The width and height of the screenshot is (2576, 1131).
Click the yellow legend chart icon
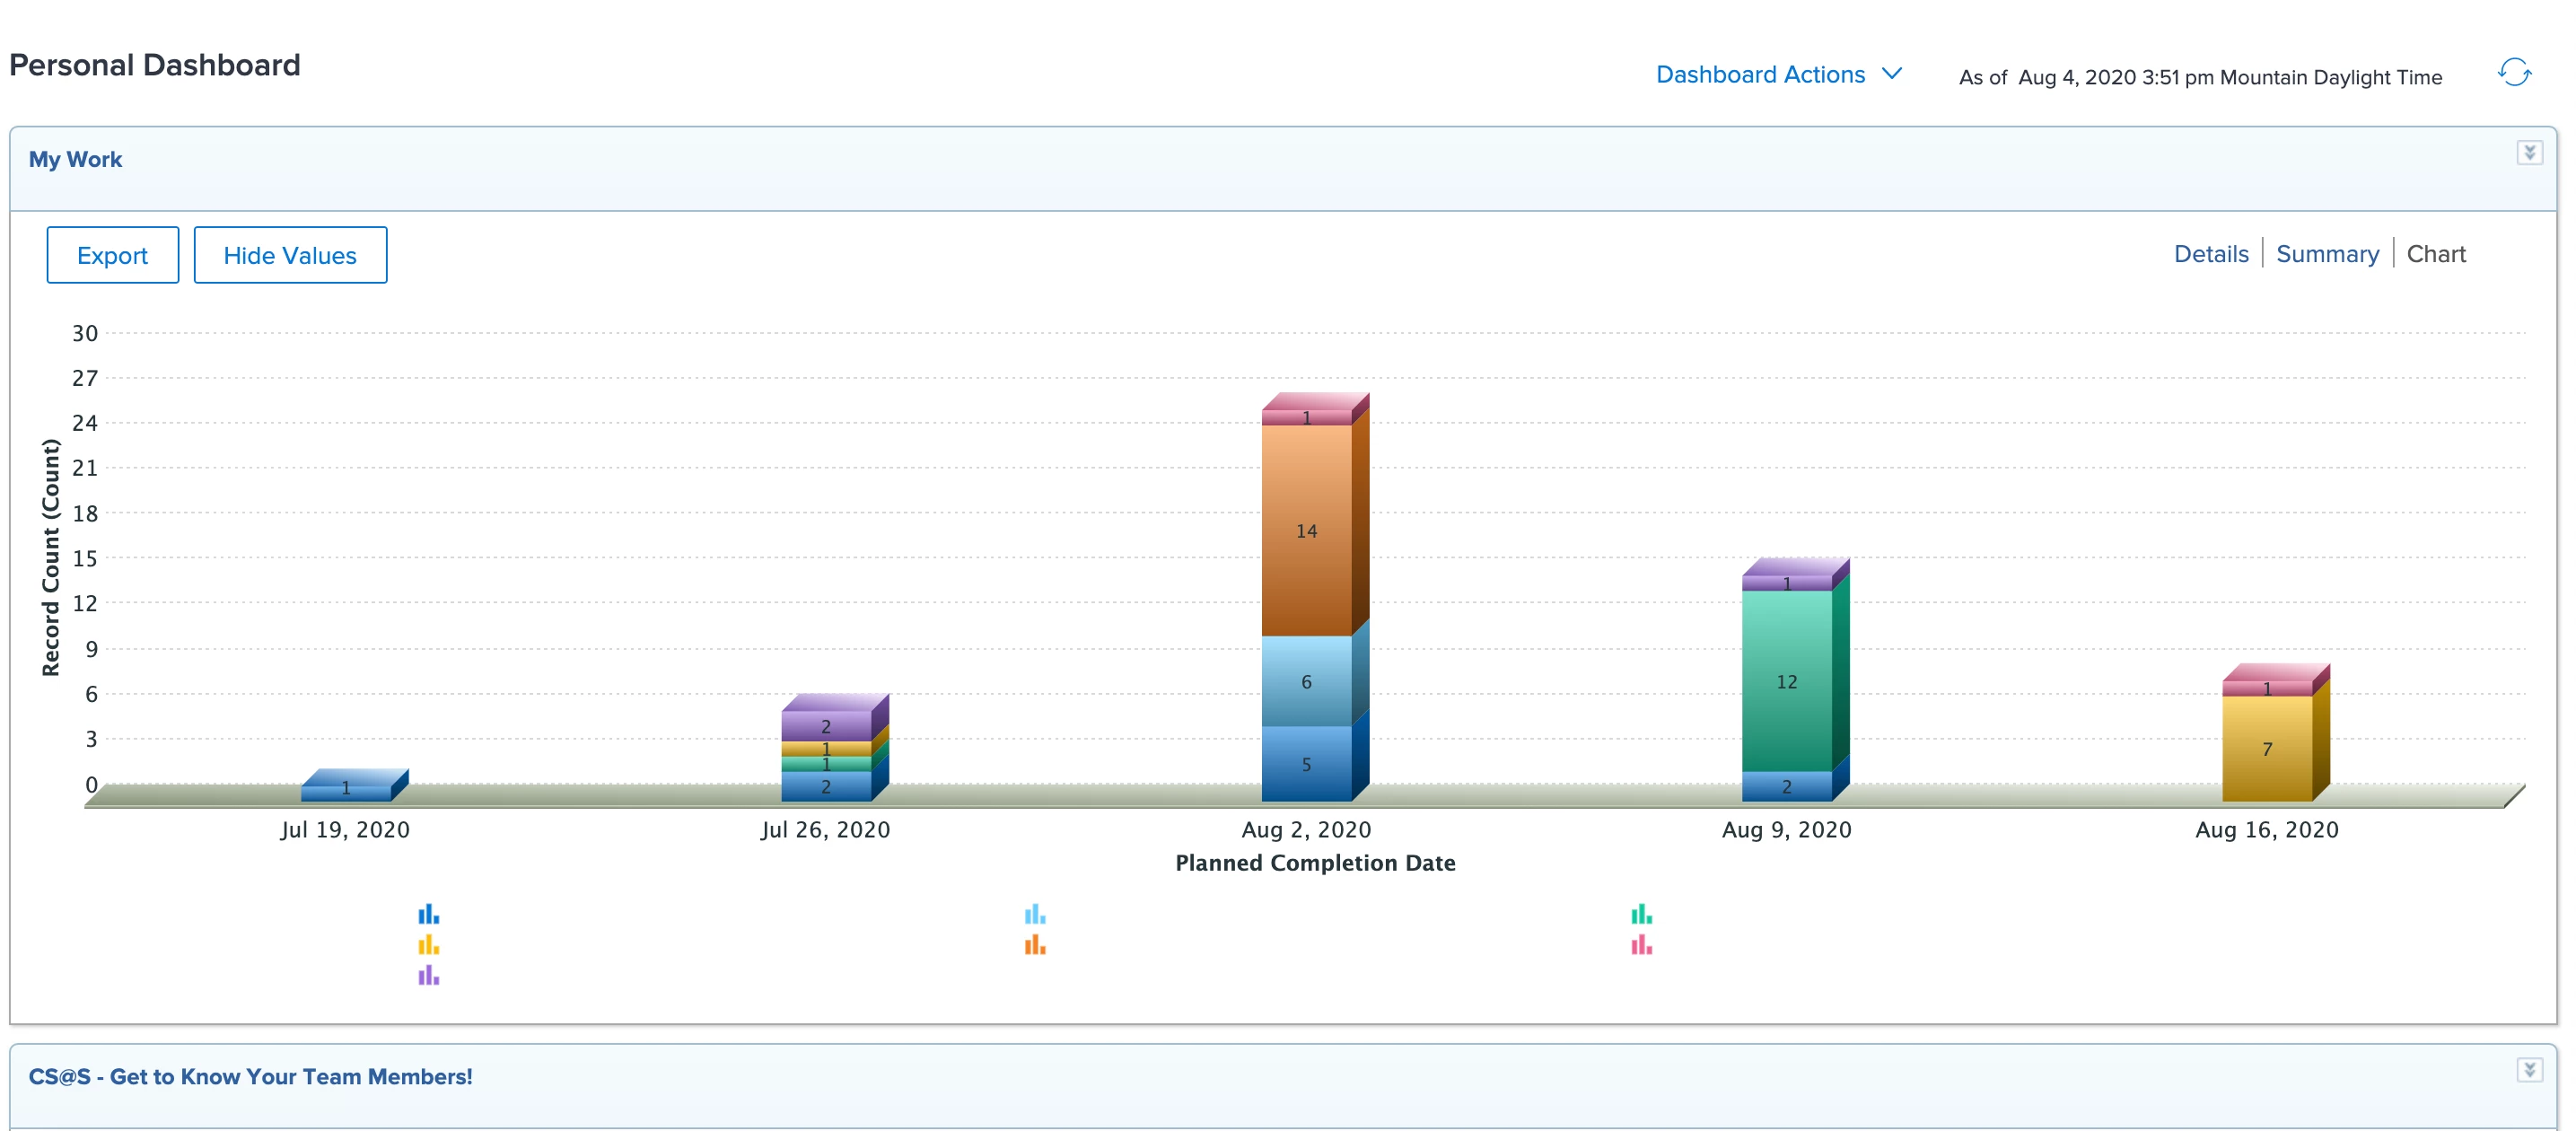(428, 945)
